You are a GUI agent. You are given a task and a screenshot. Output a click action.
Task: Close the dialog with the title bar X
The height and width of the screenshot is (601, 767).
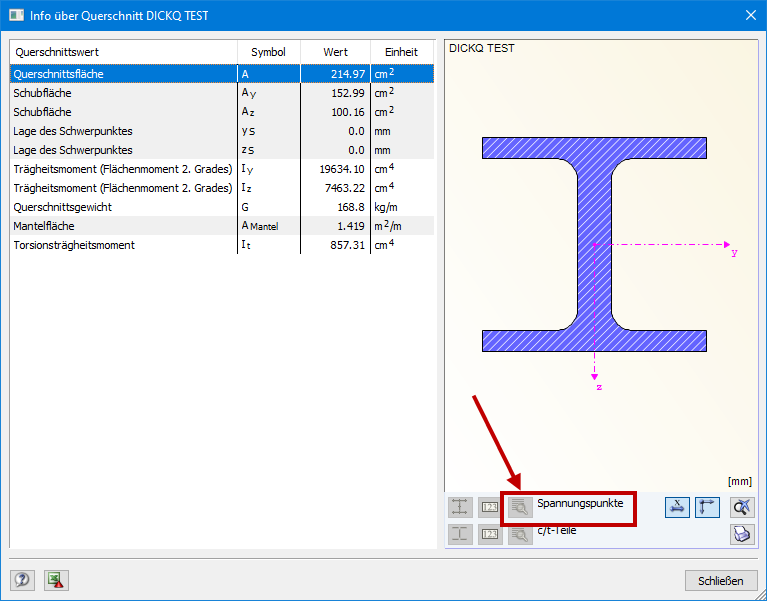coord(751,16)
